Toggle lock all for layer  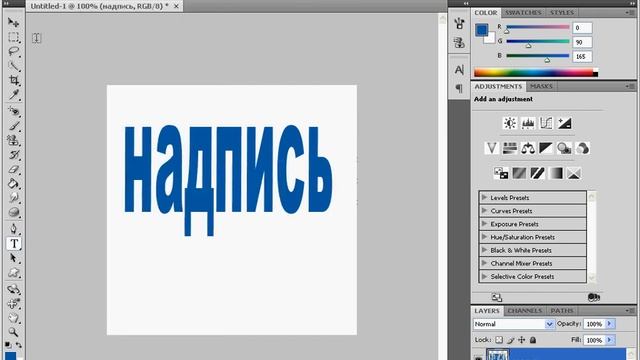point(533,340)
